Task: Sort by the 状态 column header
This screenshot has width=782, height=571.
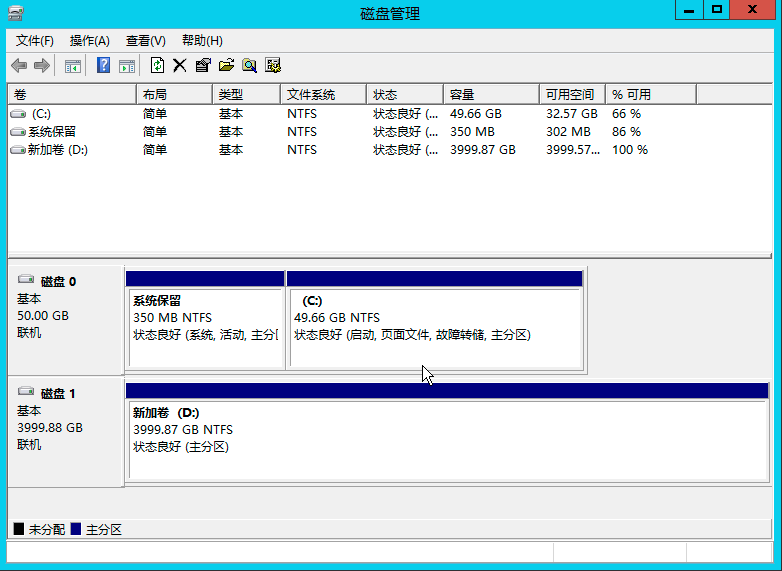Action: pos(405,94)
